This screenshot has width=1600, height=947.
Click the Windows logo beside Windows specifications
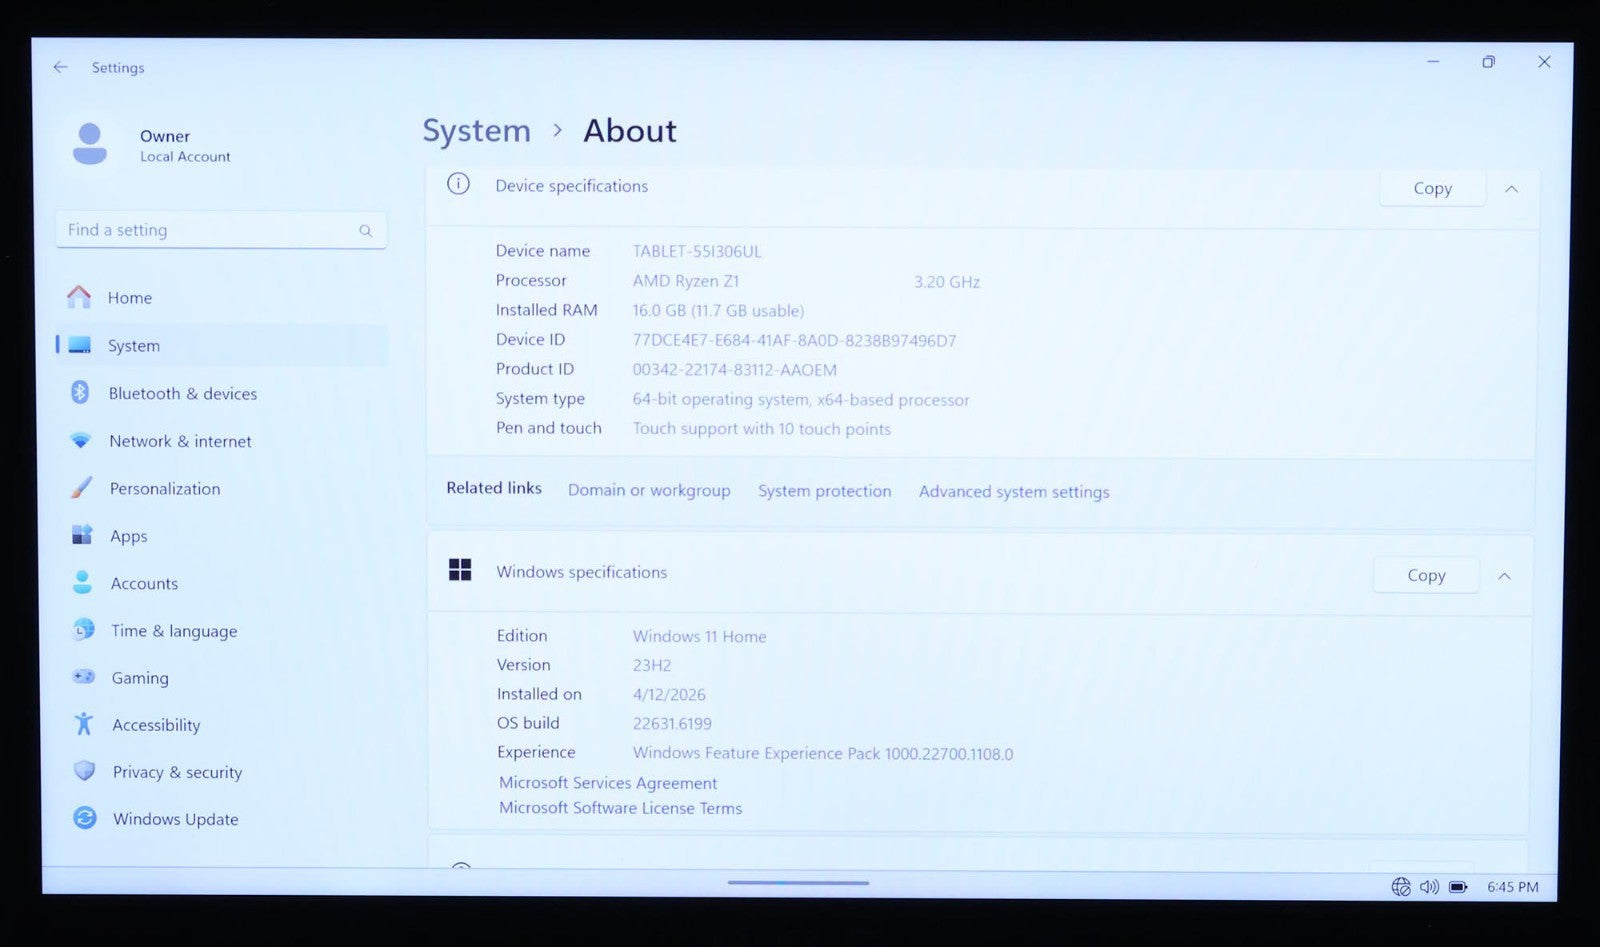[x=460, y=570]
